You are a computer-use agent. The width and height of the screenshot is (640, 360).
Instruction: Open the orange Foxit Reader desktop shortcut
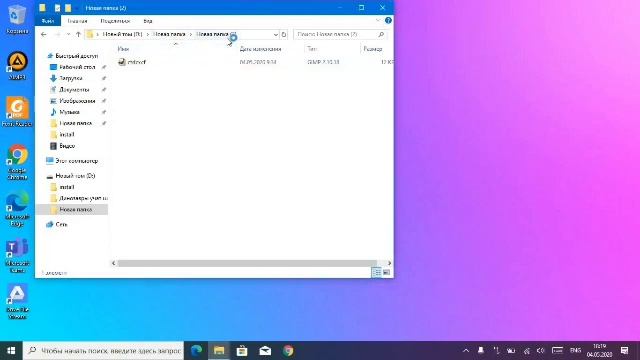pos(17,112)
